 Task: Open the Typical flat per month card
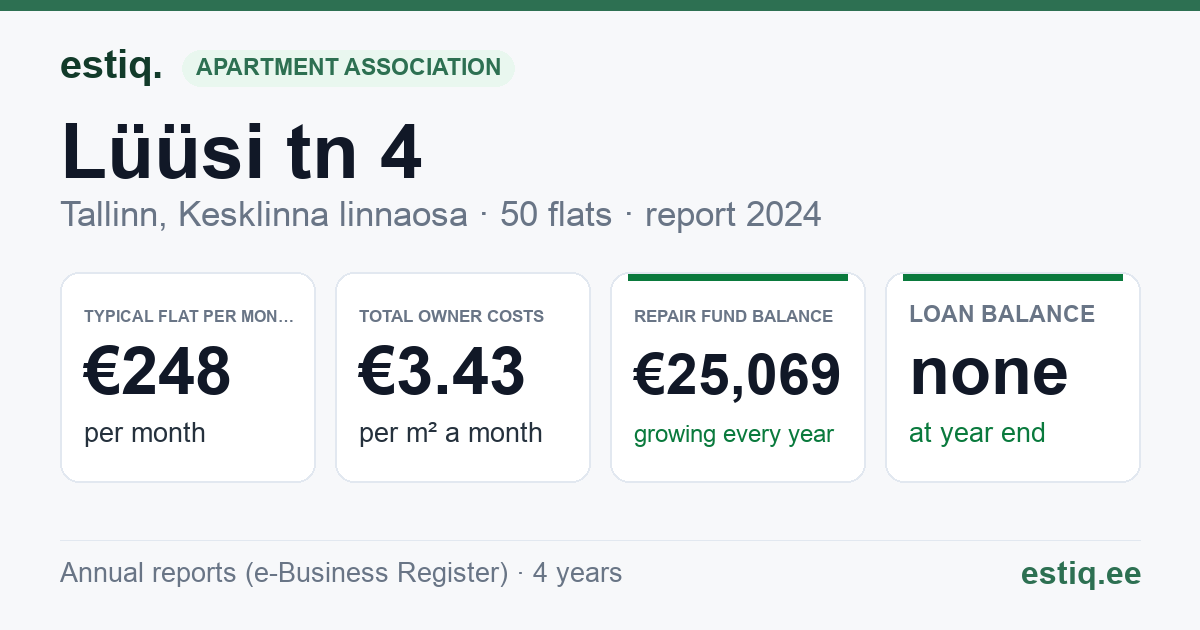(x=188, y=377)
